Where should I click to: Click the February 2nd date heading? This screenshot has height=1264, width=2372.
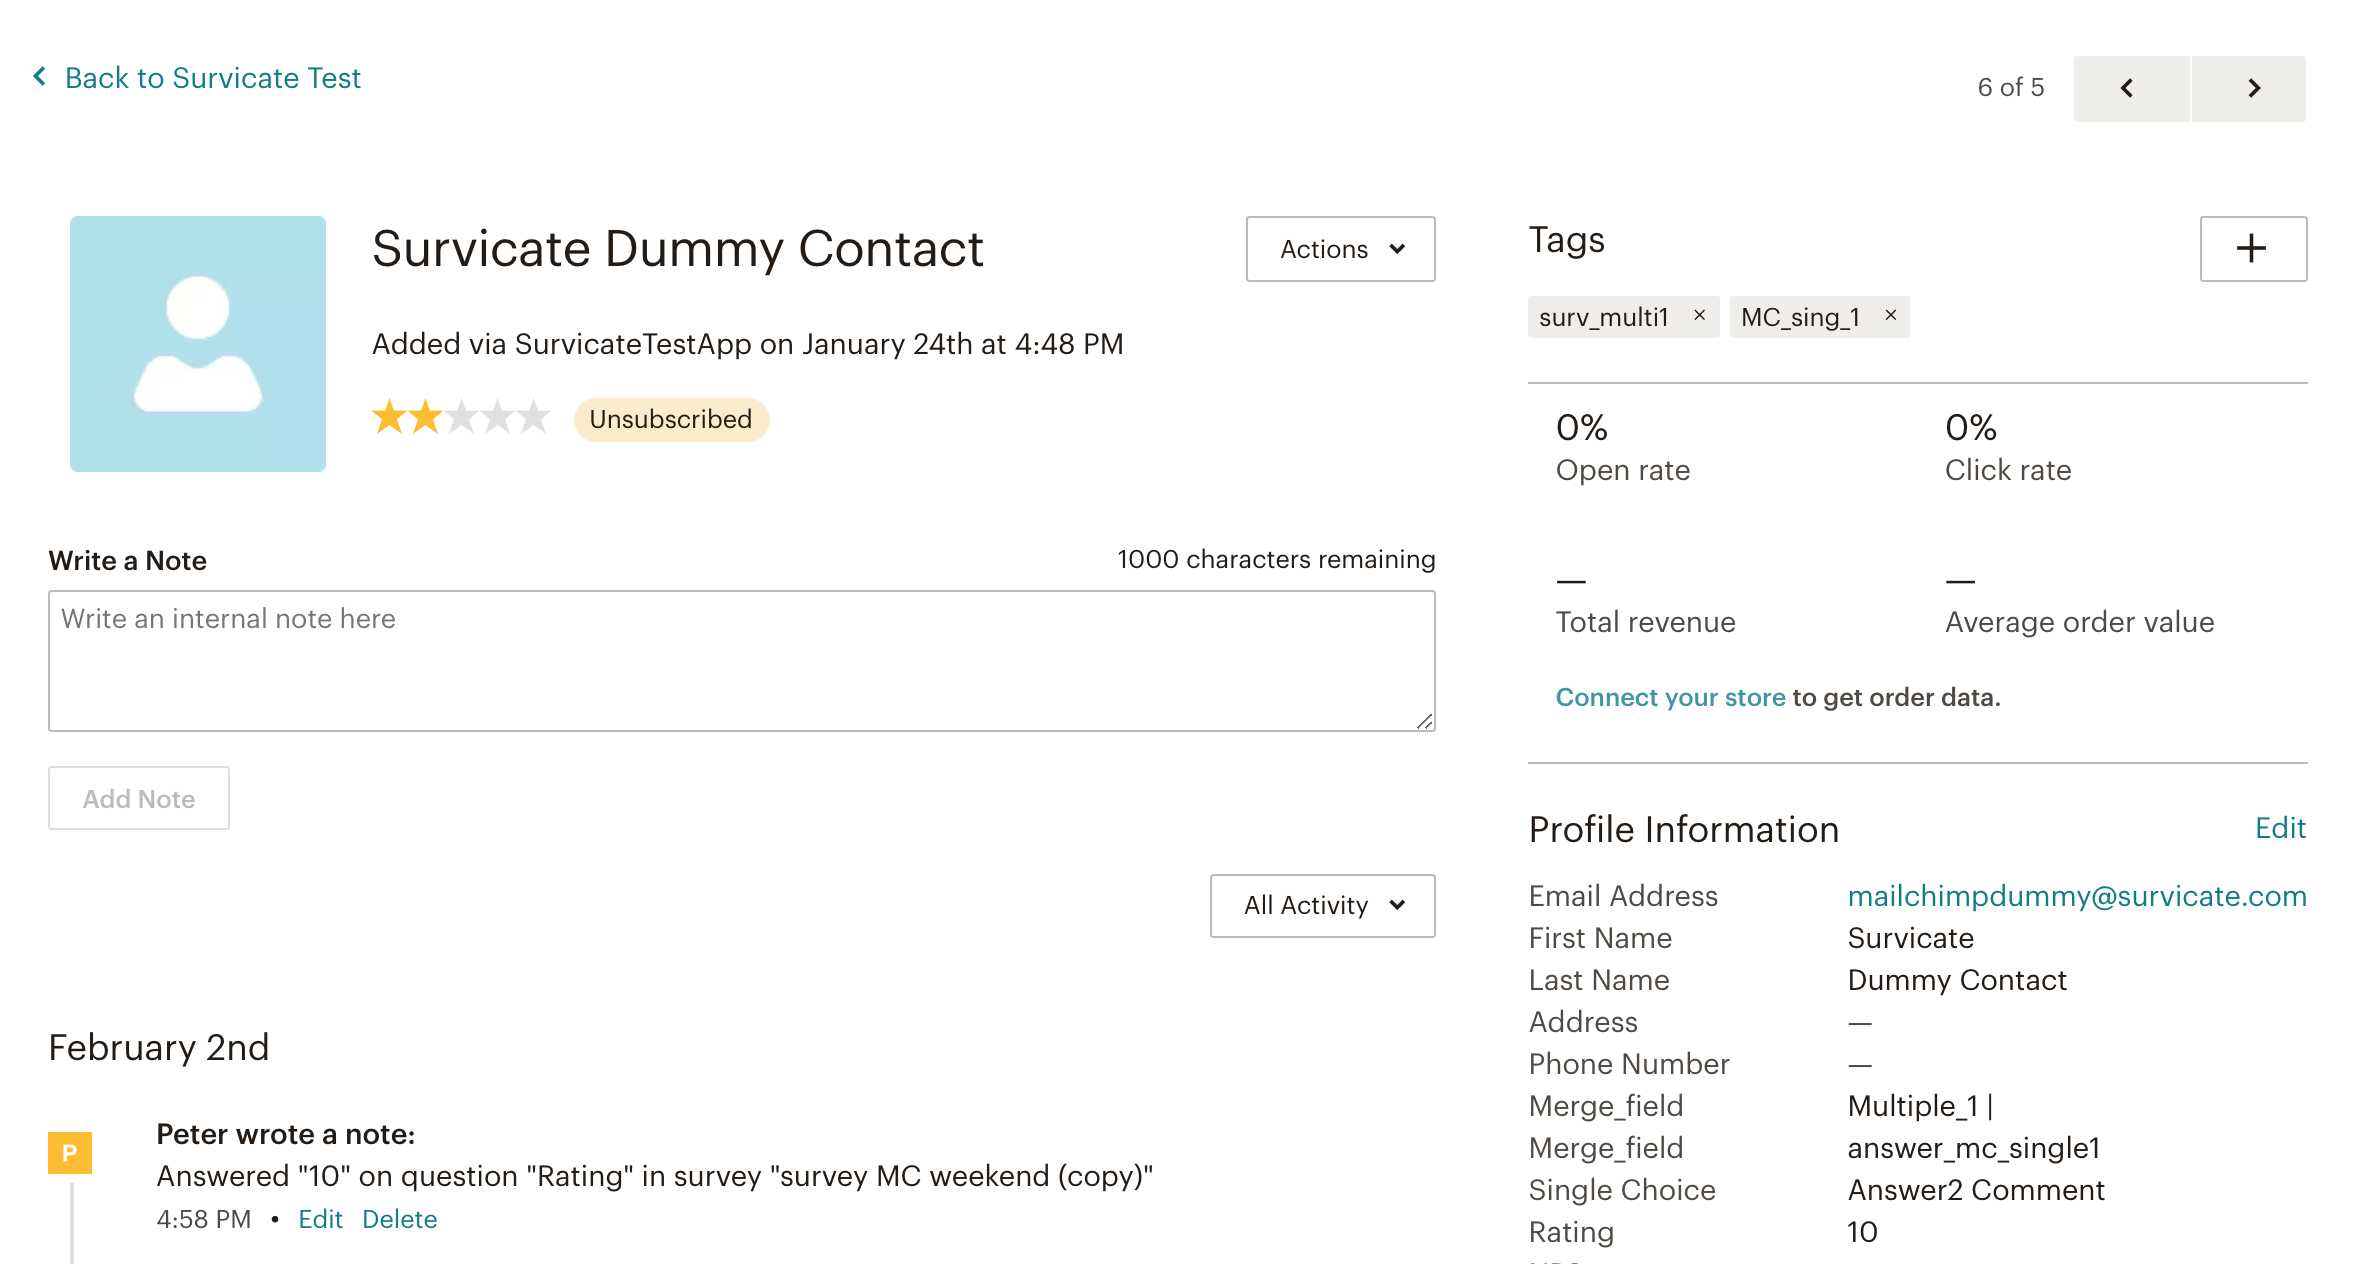click(x=159, y=1047)
